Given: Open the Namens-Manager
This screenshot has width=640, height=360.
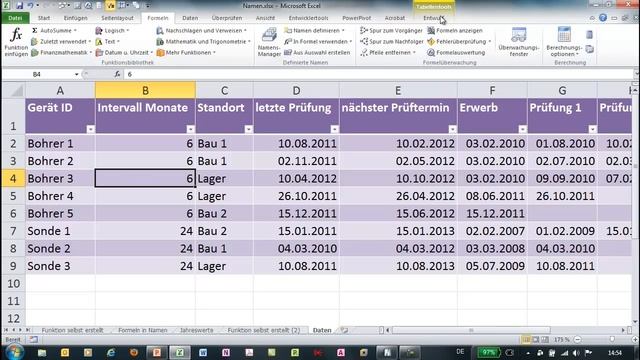Looking at the screenshot, I should point(269,42).
